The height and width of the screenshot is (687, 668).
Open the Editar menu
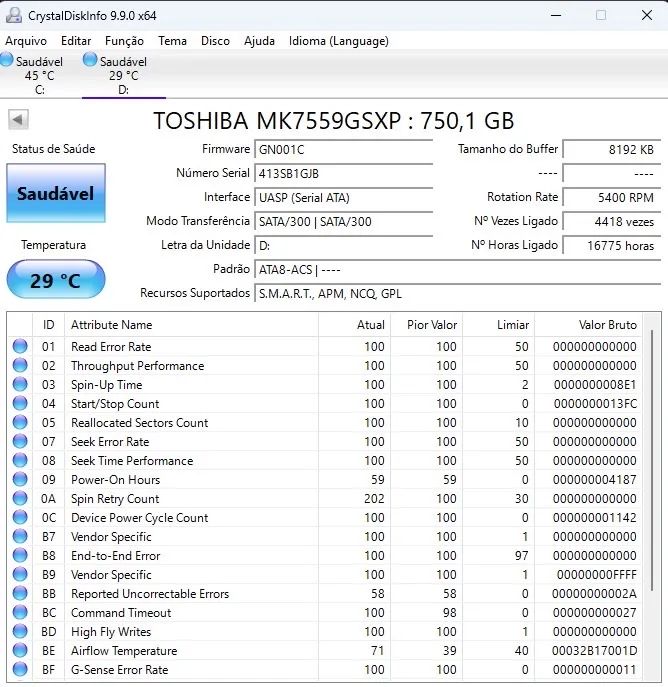pos(76,41)
